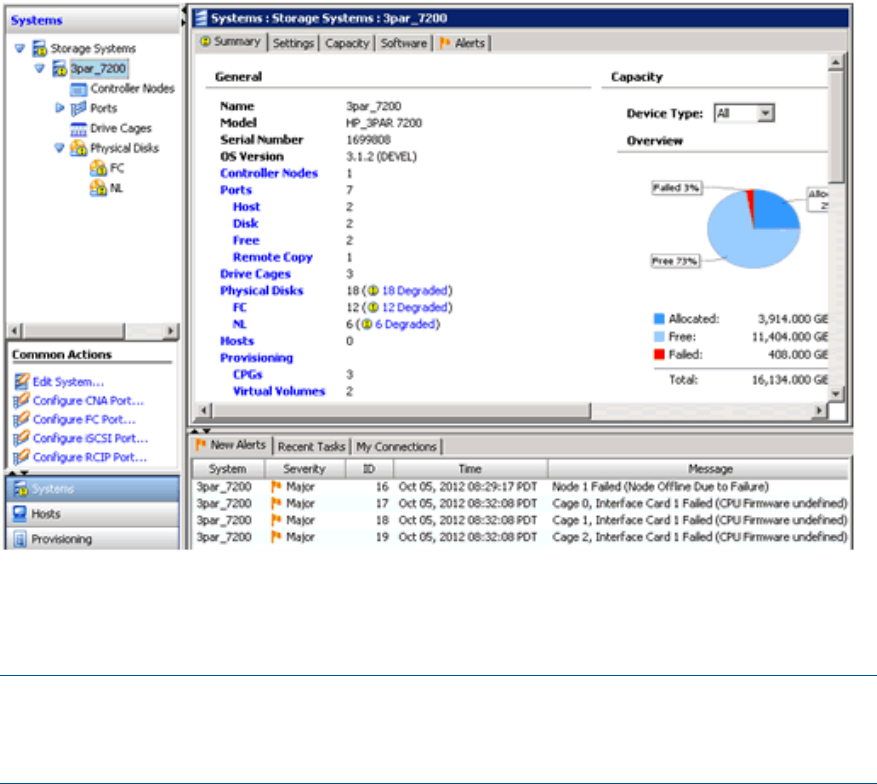This screenshot has width=877, height=784.
Task: Click the Drive Cages tree icon
Action: (x=78, y=129)
